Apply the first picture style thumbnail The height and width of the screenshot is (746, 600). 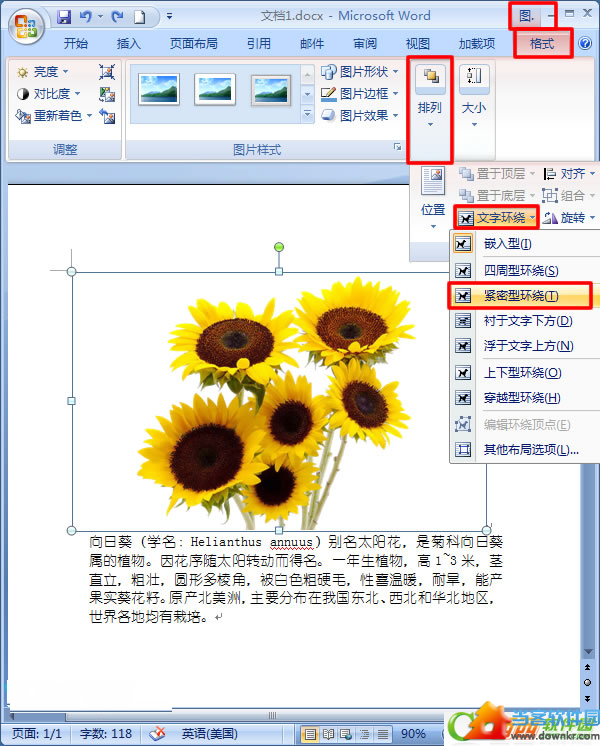[159, 89]
